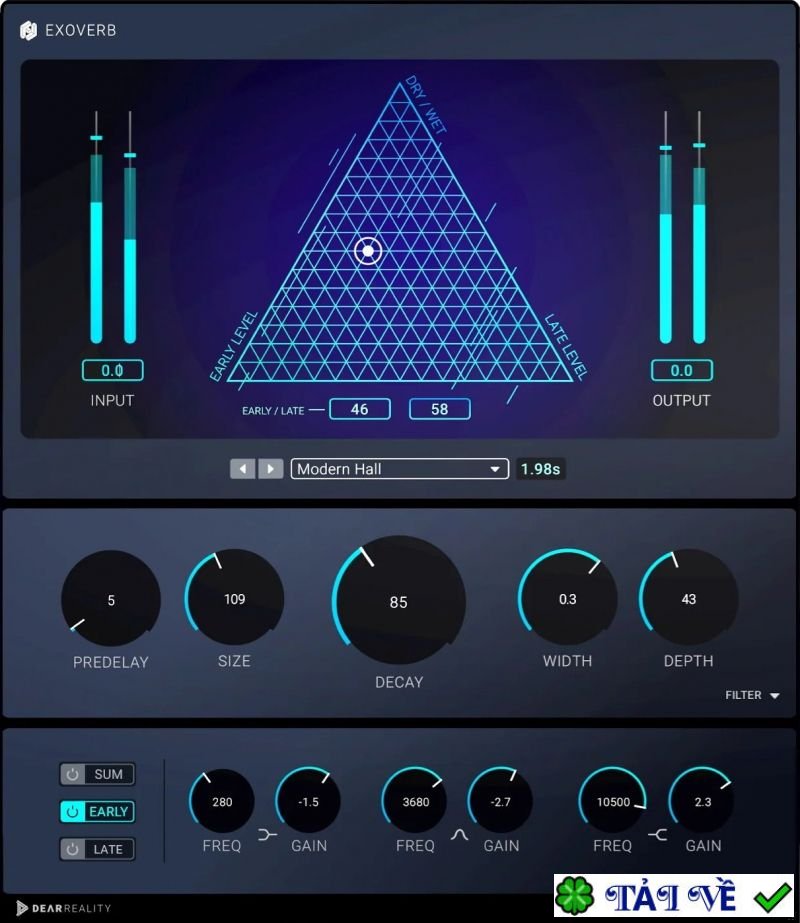This screenshot has height=923, width=800.
Task: Click the low shelf filter shape icon
Action: tap(267, 834)
